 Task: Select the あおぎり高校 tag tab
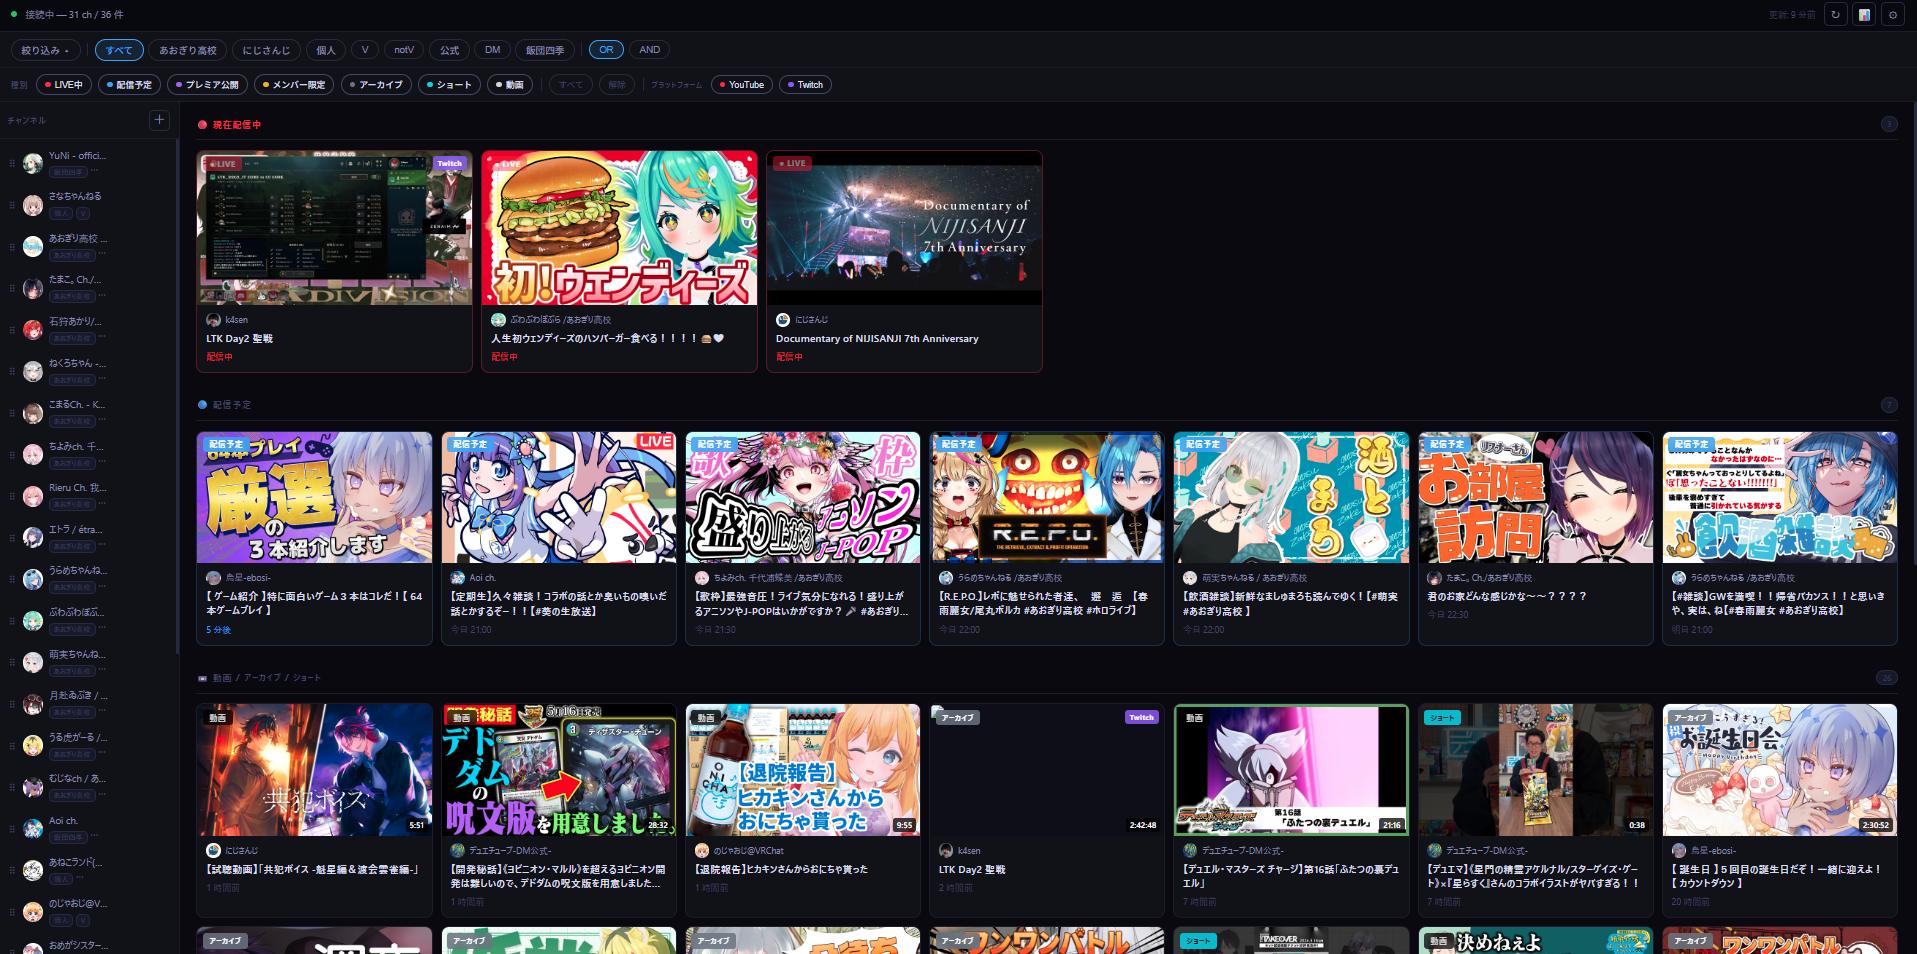pos(188,50)
